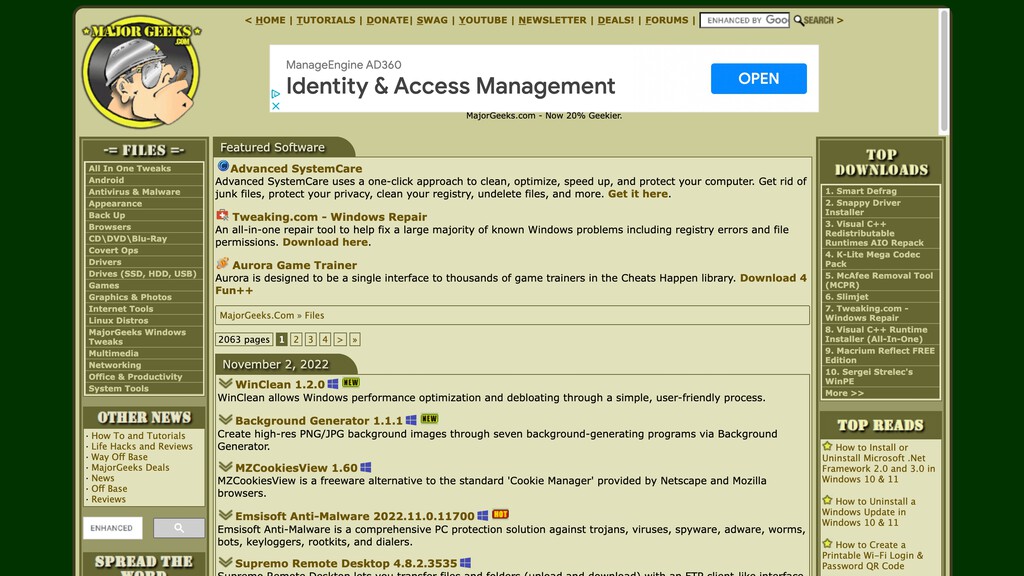Click the MajorGeeks mascot logo
This screenshot has height=576, width=1024.
[x=140, y=72]
